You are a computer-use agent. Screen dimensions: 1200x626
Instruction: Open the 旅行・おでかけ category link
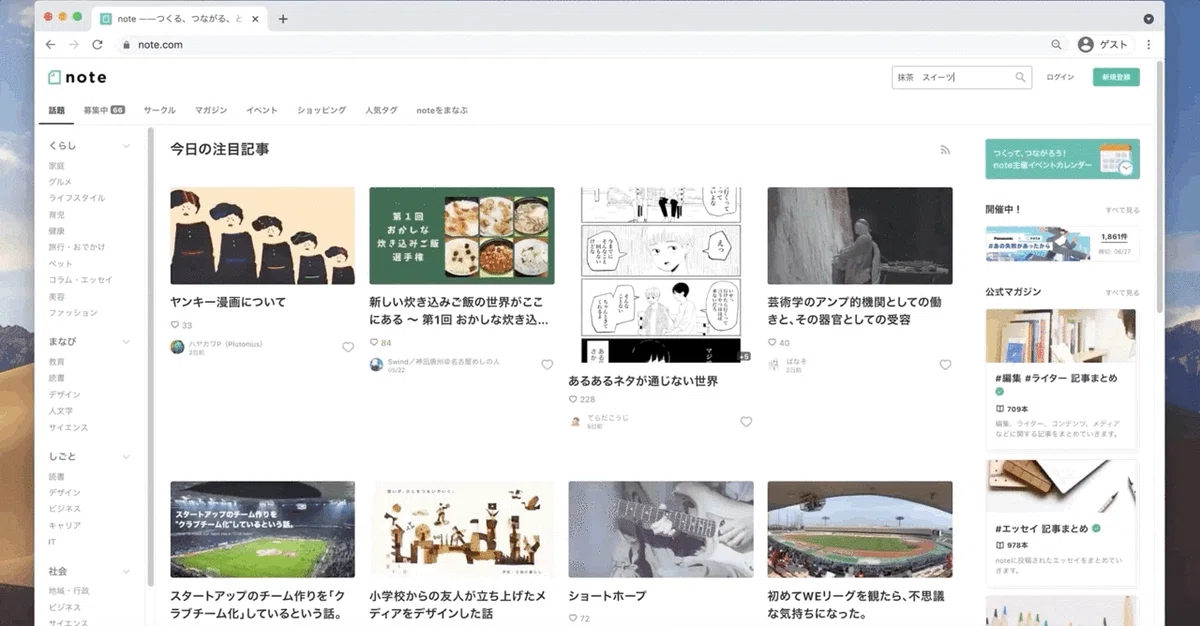pos(77,247)
